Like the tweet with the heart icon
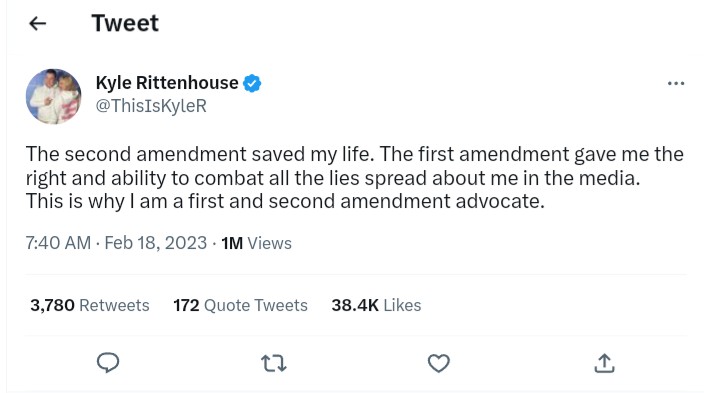 (x=439, y=363)
